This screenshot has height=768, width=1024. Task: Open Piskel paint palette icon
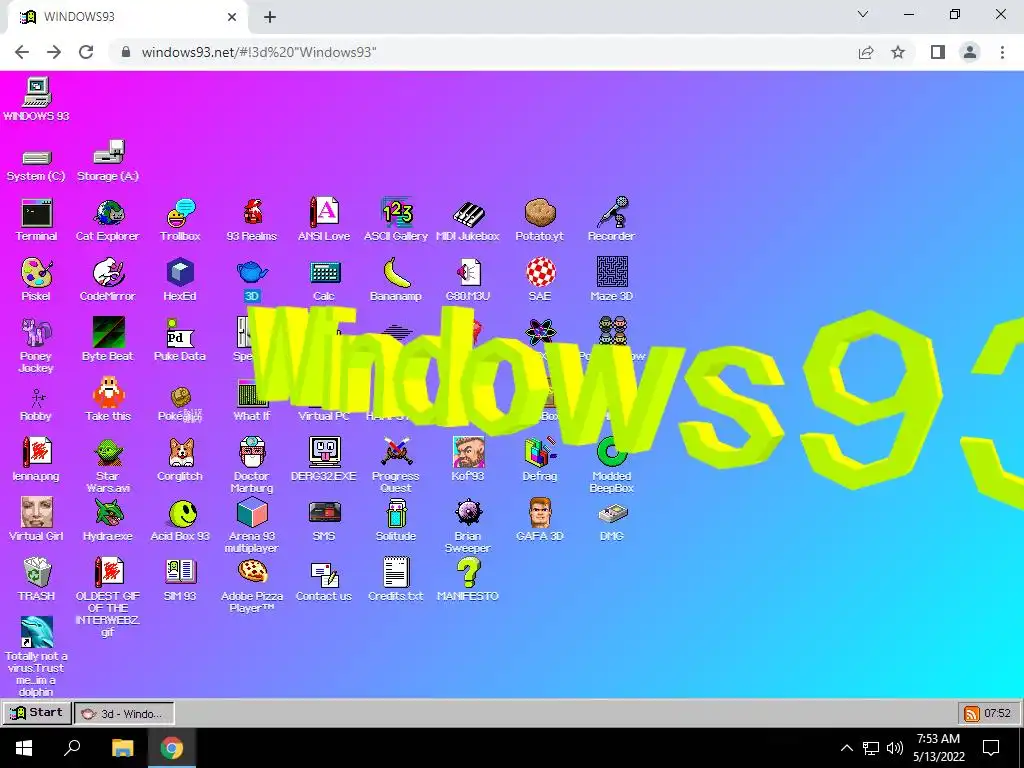pos(37,272)
